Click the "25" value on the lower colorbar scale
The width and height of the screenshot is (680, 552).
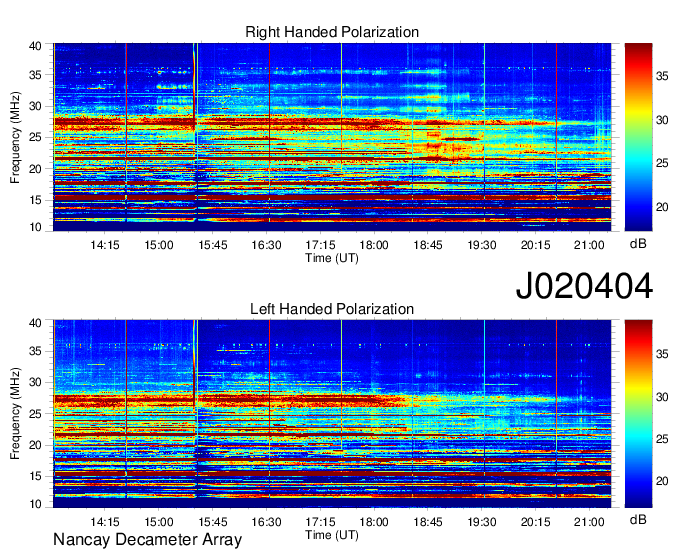tap(662, 439)
